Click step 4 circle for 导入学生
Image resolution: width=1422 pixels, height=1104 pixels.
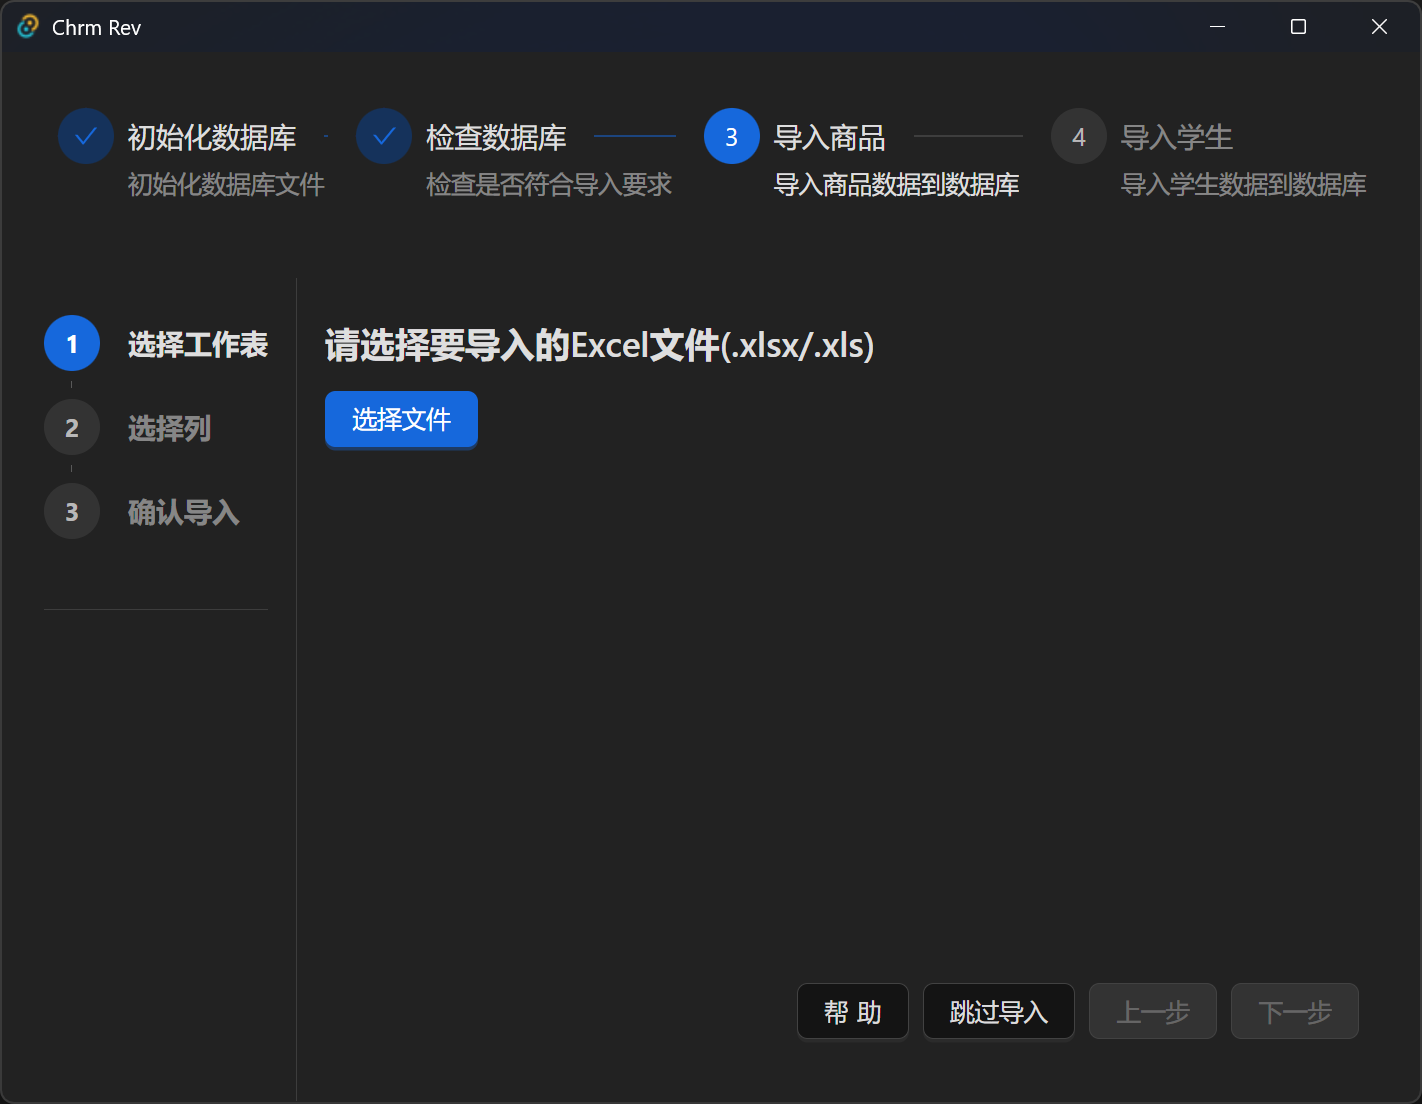point(1079,136)
